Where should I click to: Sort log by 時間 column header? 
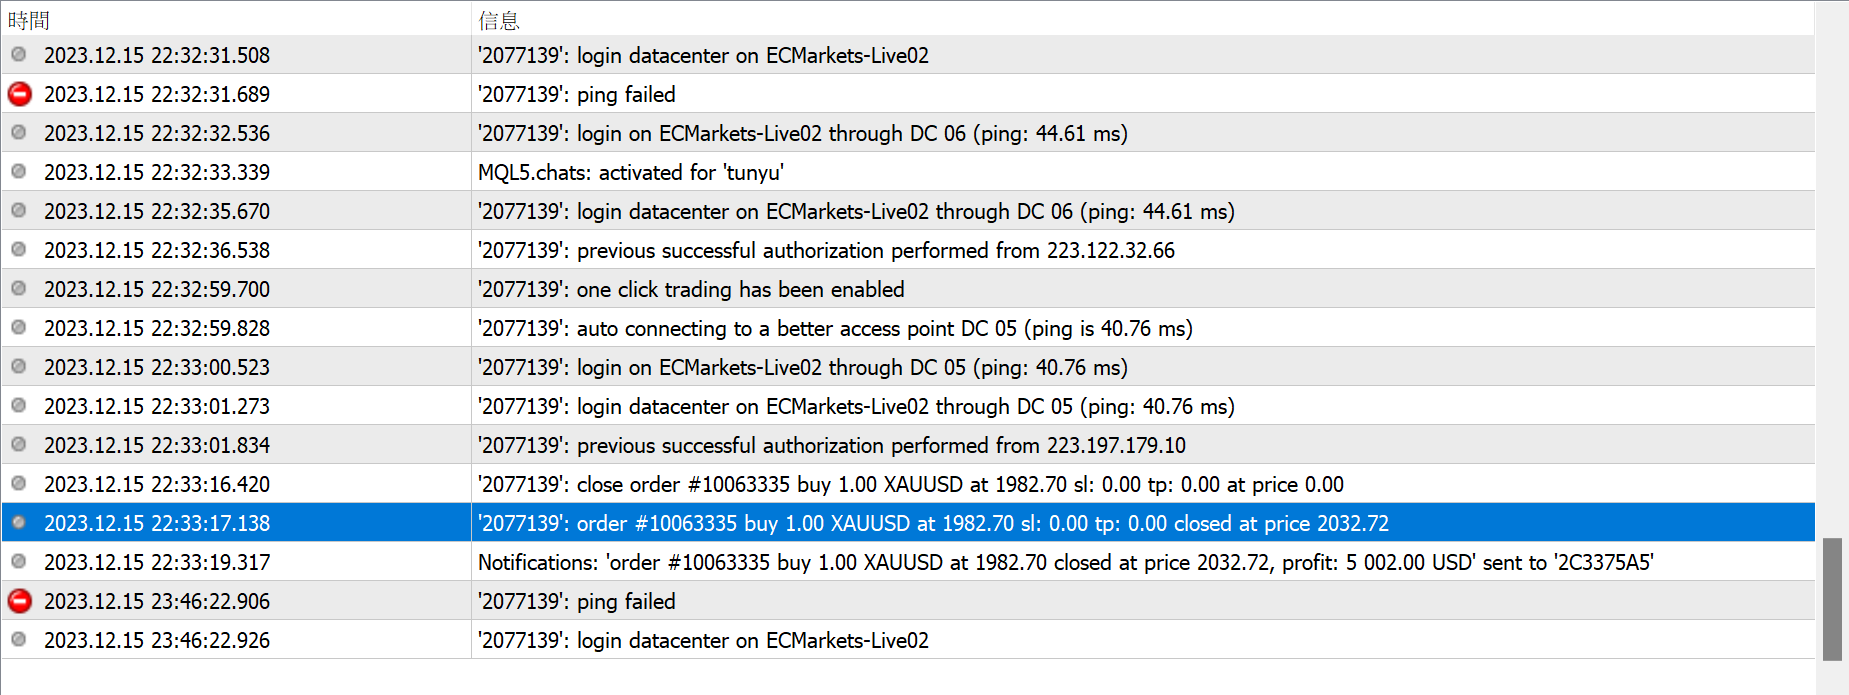pyautogui.click(x=29, y=20)
